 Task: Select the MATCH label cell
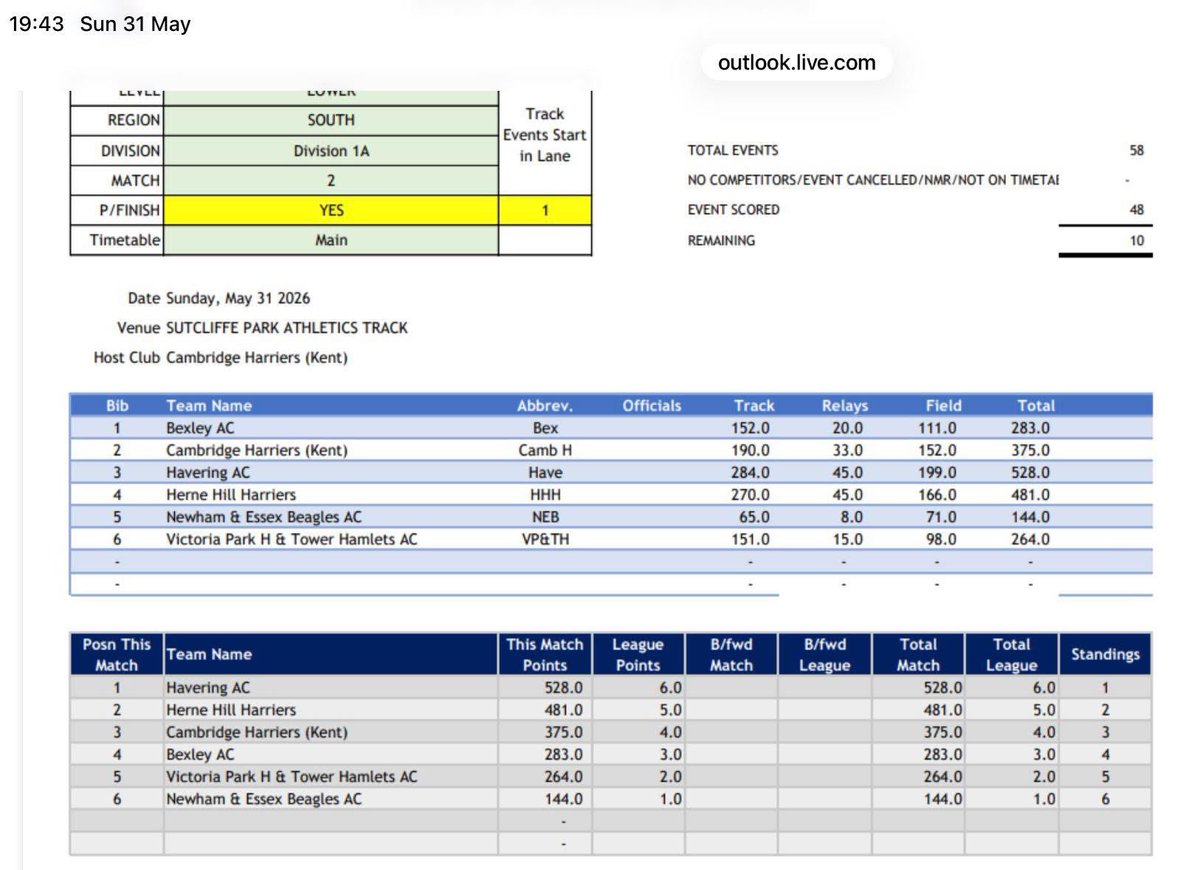tap(117, 181)
